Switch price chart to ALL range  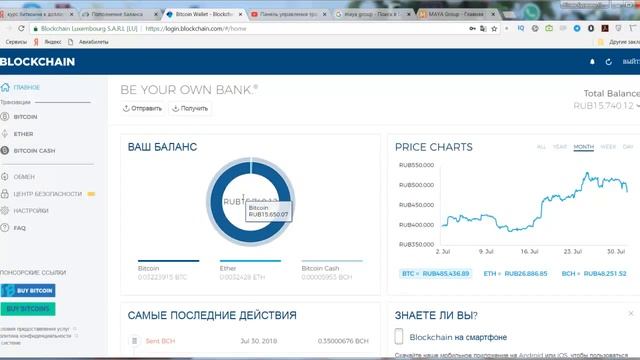[x=541, y=147]
